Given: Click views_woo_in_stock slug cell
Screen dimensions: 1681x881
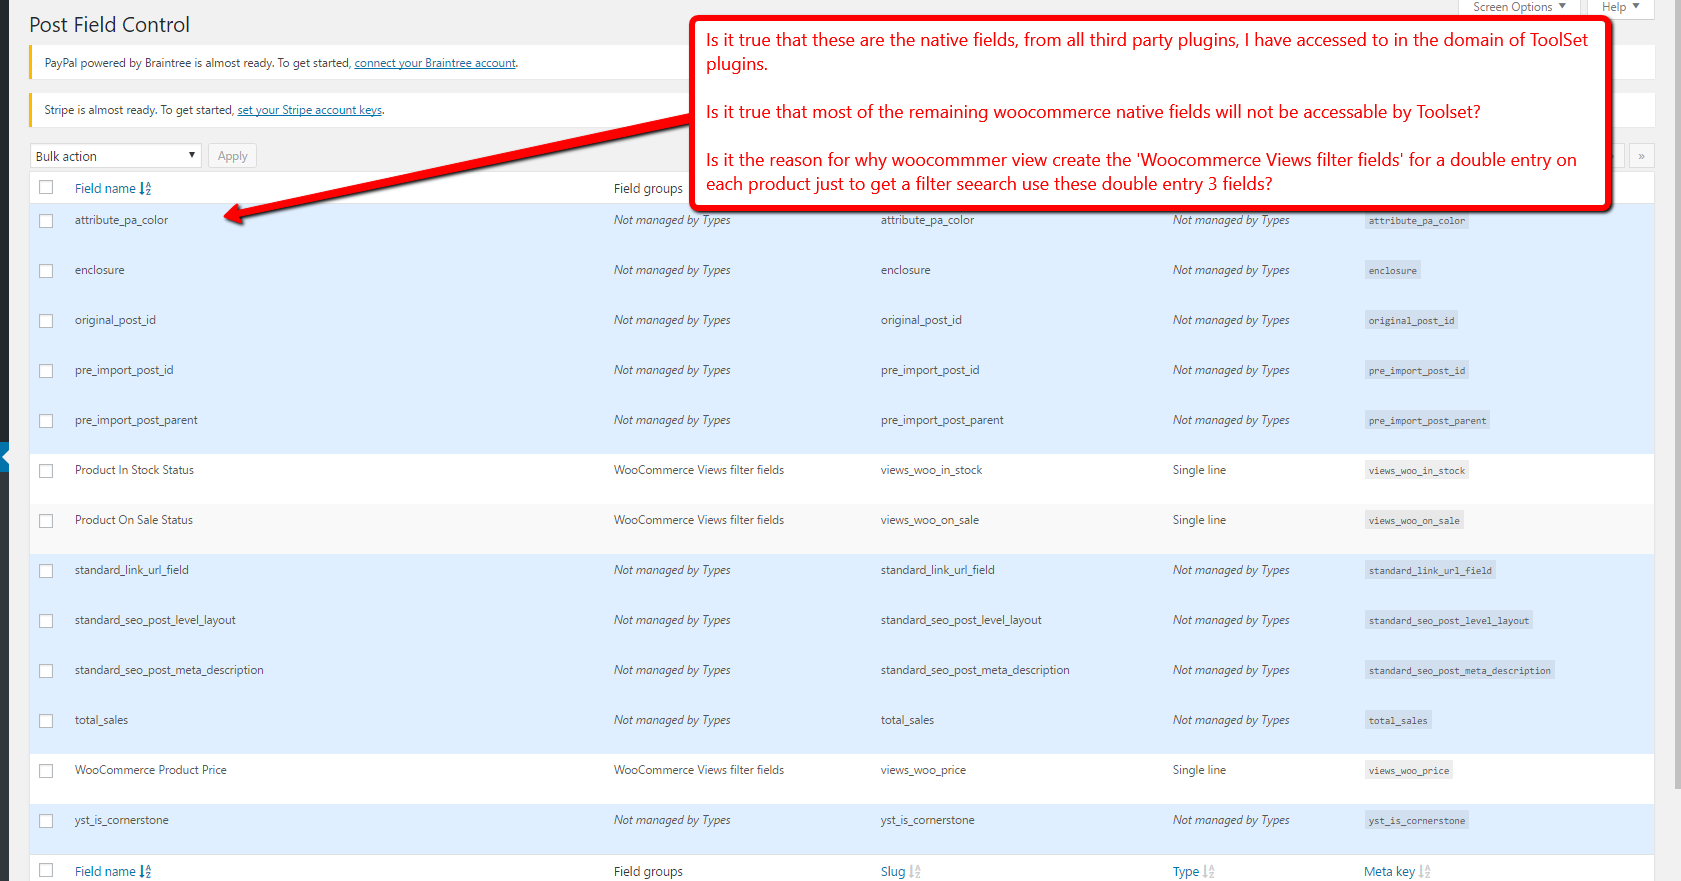Looking at the screenshot, I should coord(931,470).
